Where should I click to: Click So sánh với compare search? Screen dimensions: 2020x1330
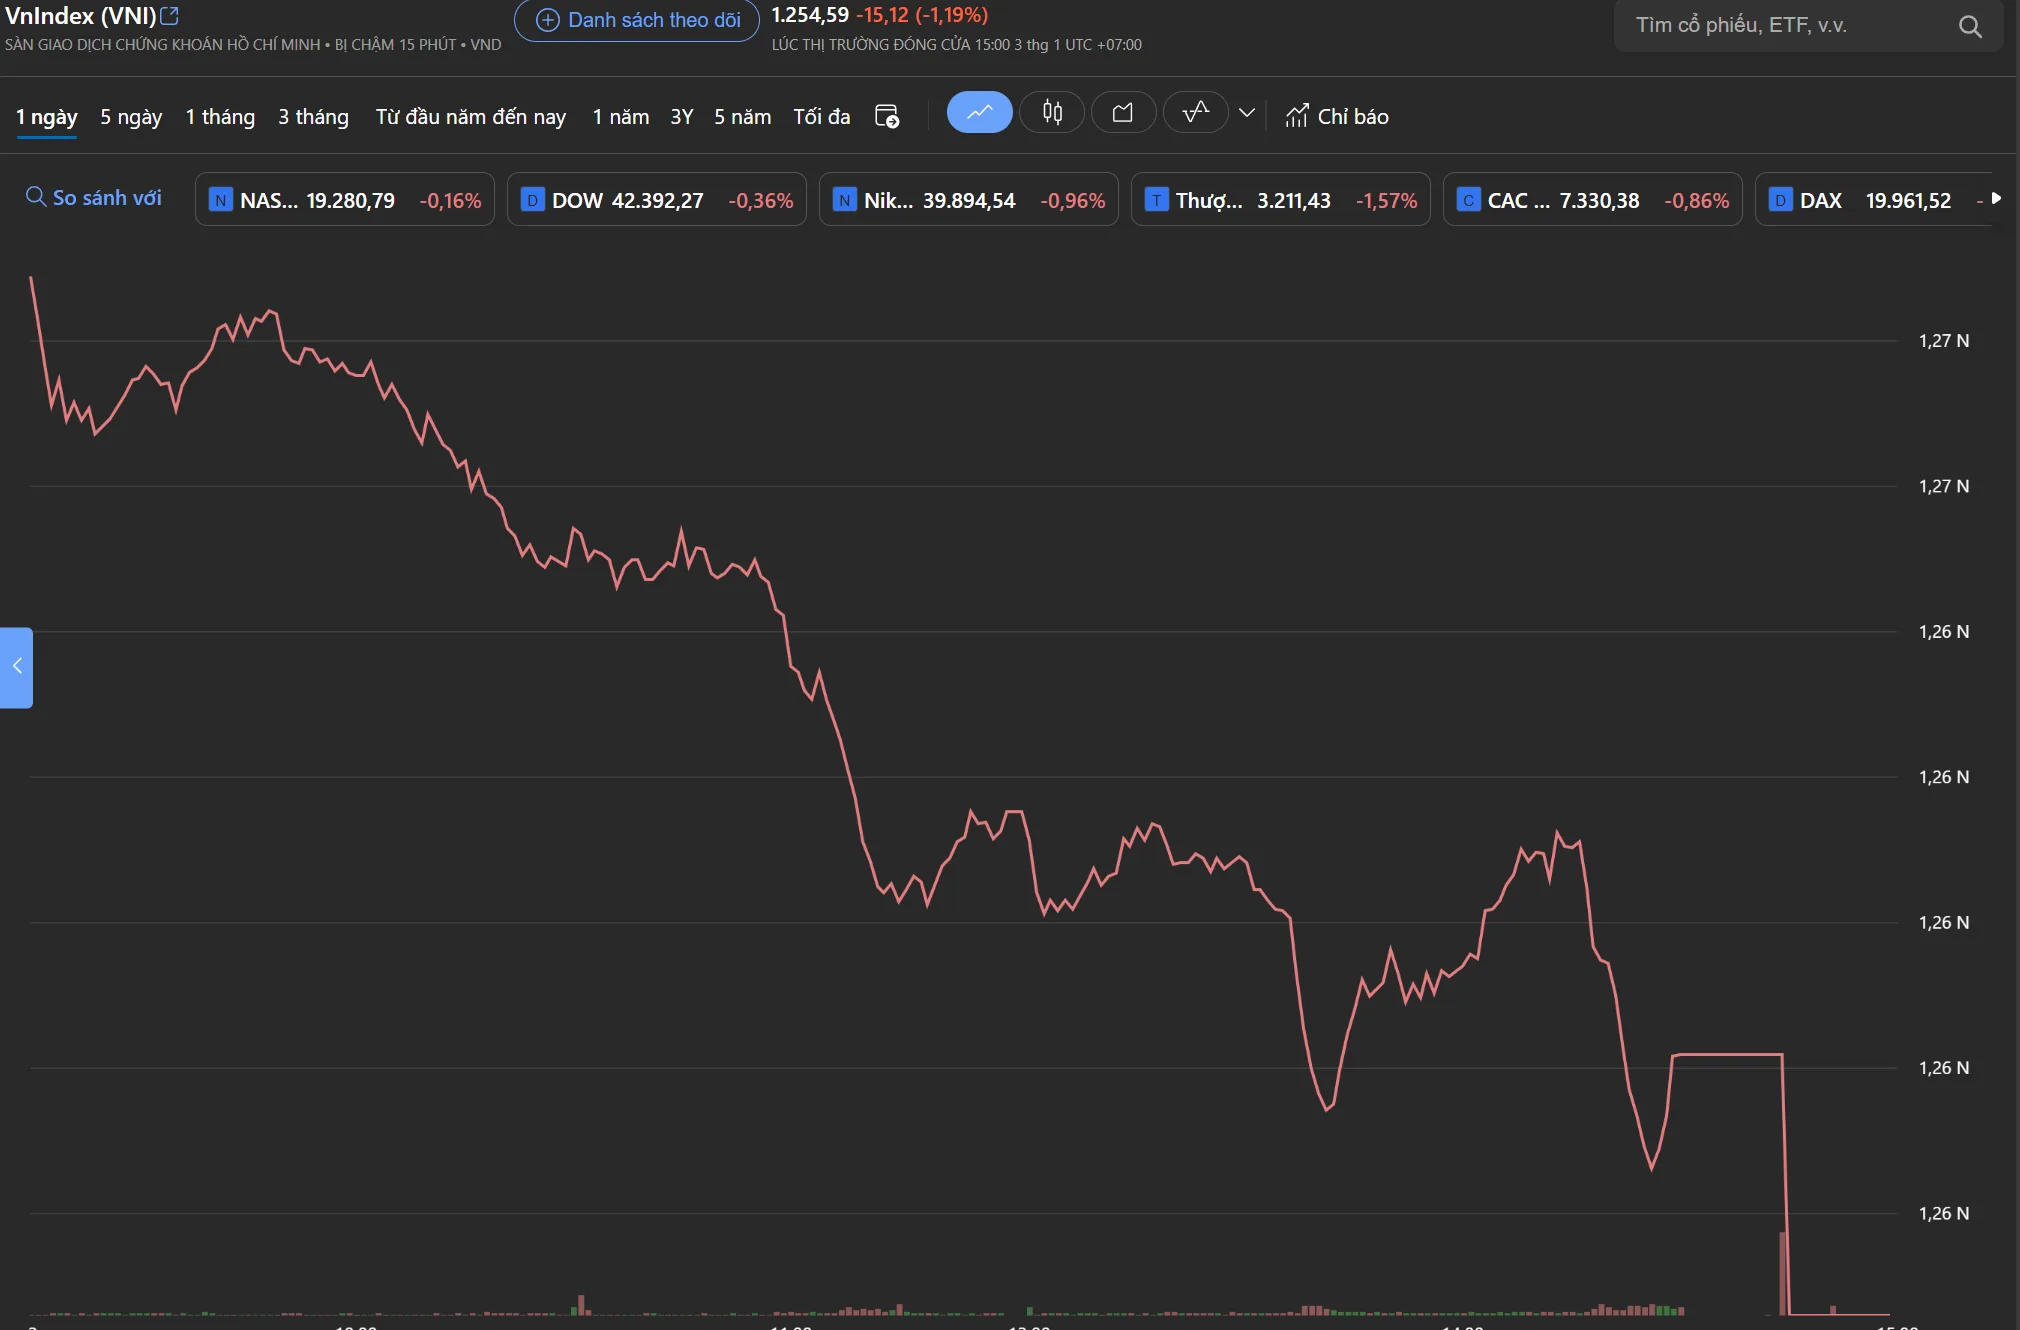(x=94, y=198)
